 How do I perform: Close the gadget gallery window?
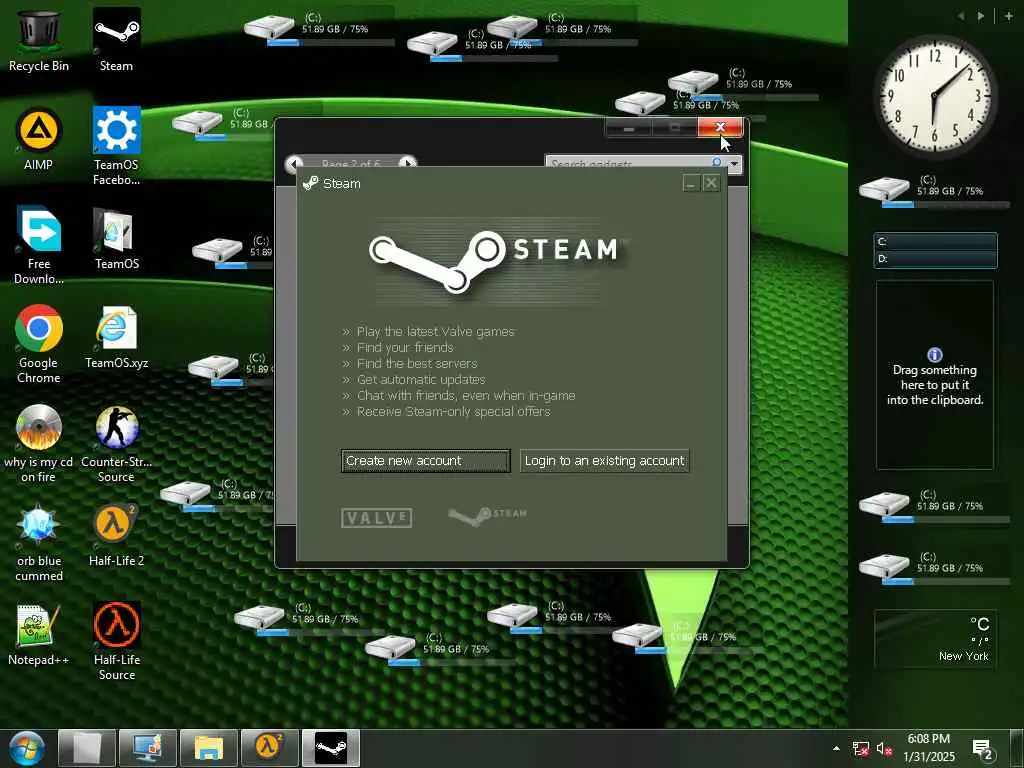720,127
